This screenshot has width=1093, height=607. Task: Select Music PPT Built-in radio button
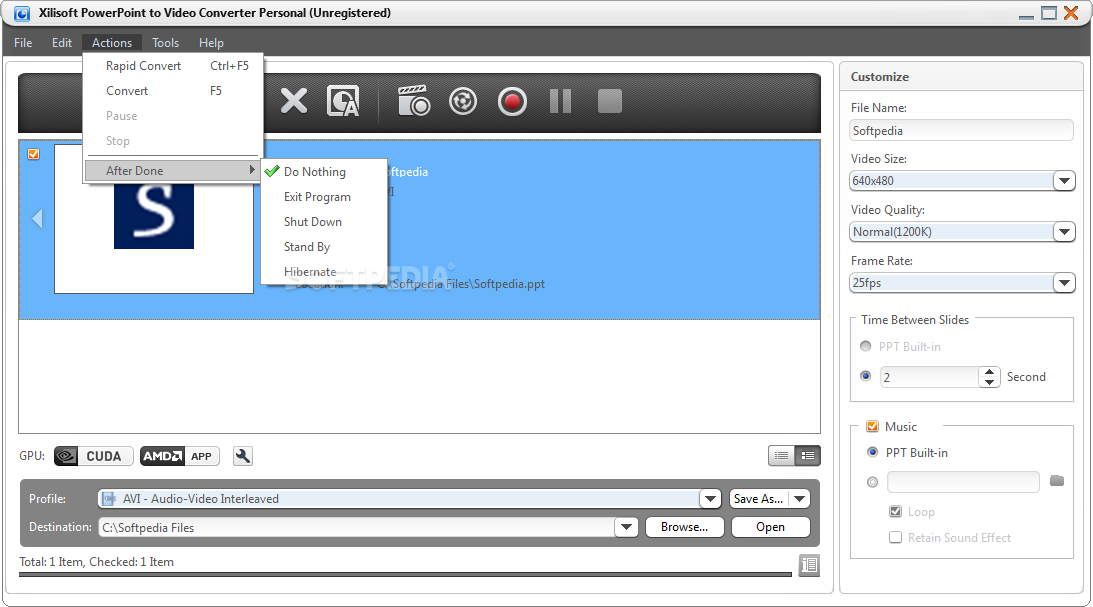(x=872, y=452)
